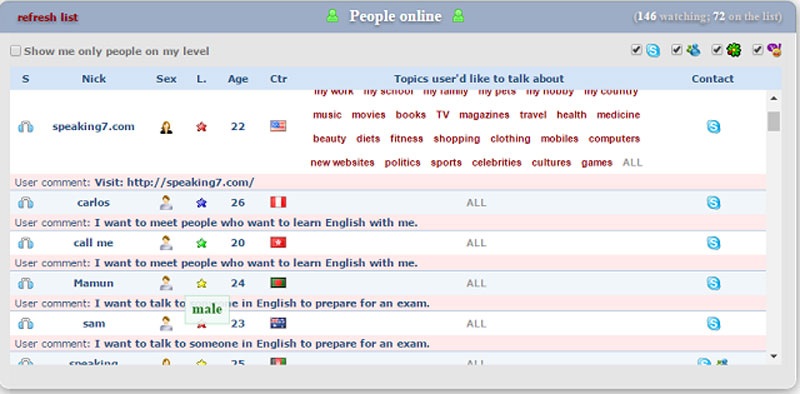
Task: Click the male icon in carlos row
Action: click(x=166, y=203)
